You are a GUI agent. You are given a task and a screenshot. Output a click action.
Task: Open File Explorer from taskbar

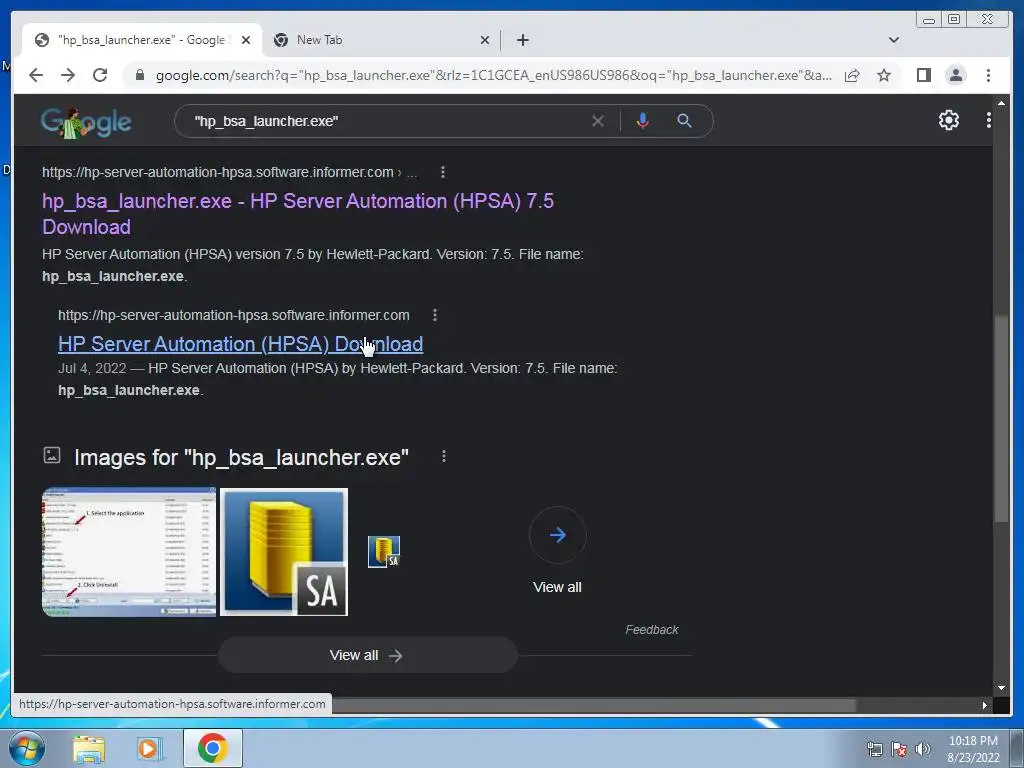pos(89,749)
